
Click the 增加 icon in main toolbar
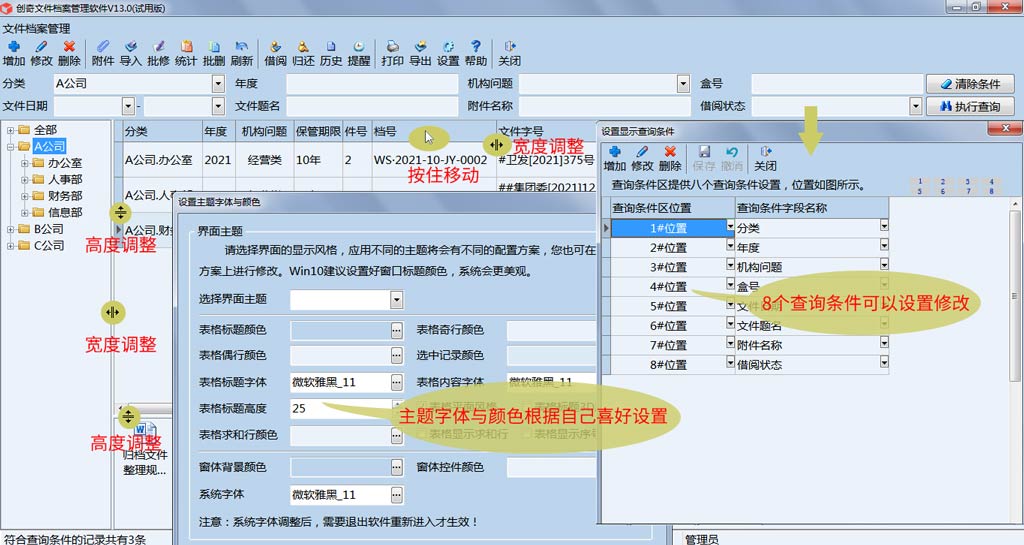pos(14,47)
